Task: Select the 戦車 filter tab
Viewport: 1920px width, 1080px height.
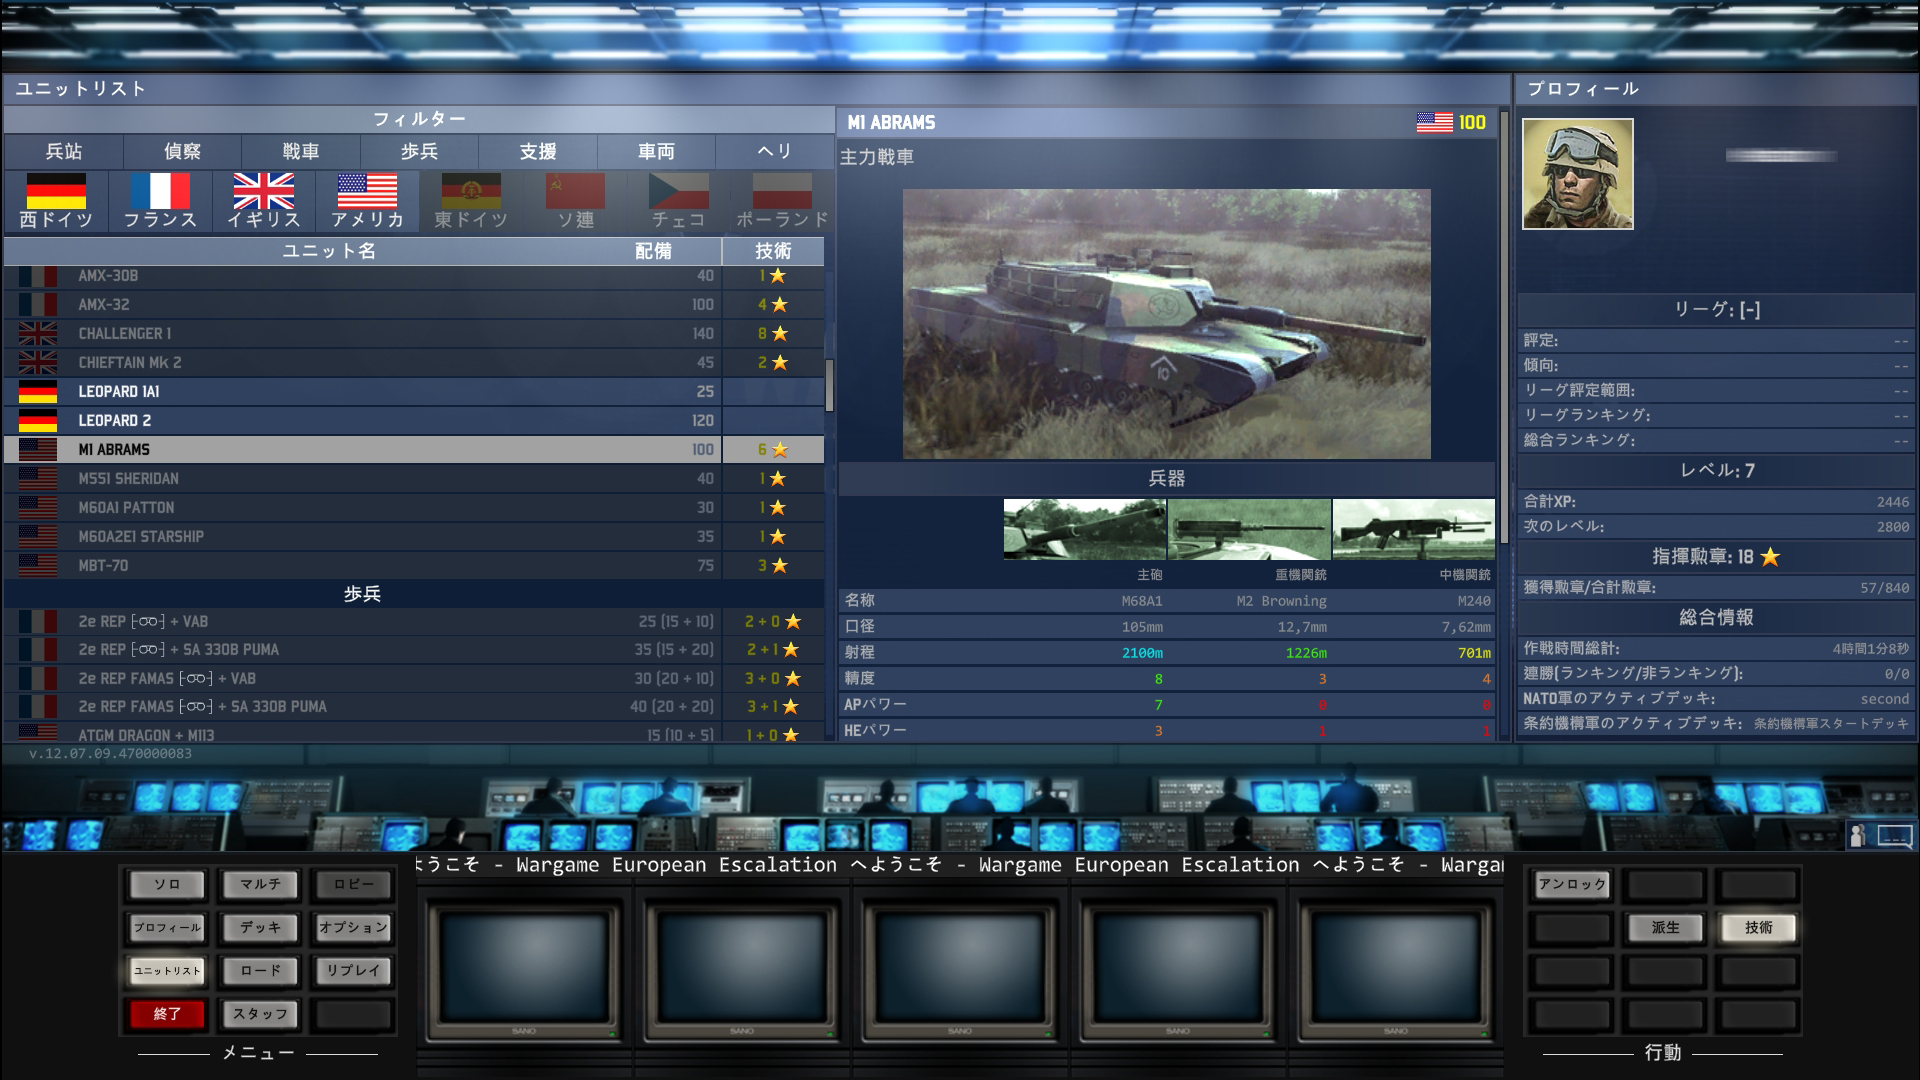Action: tap(301, 152)
